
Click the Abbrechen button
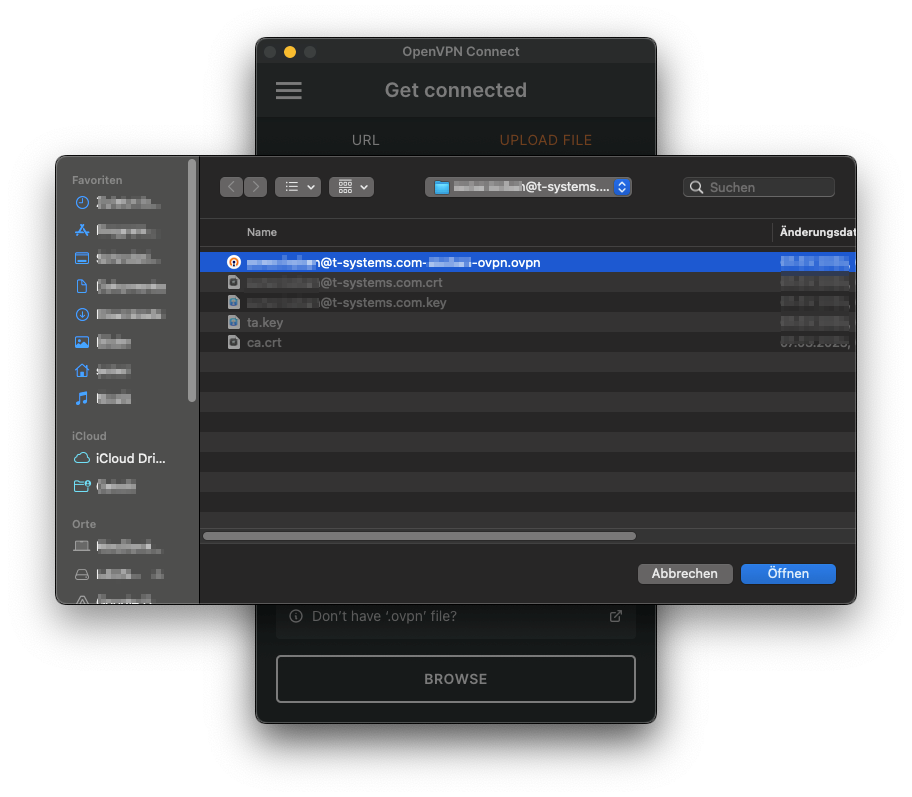[685, 574]
